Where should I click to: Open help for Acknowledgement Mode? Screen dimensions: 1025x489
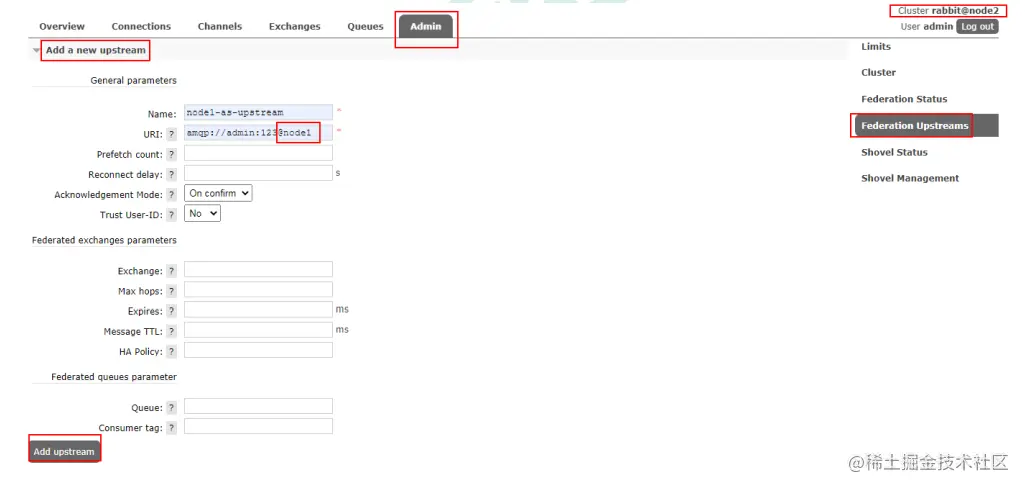171,195
